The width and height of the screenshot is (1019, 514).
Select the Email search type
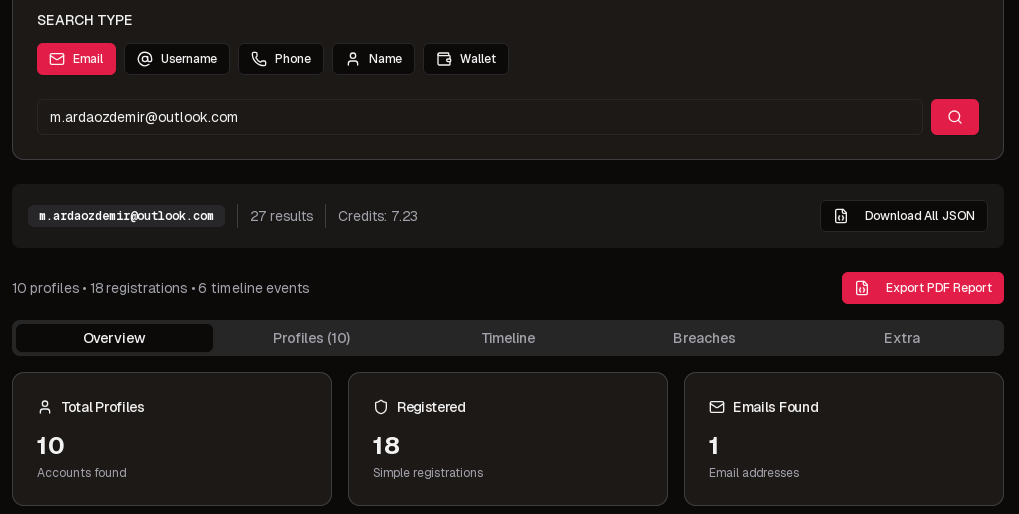76,59
